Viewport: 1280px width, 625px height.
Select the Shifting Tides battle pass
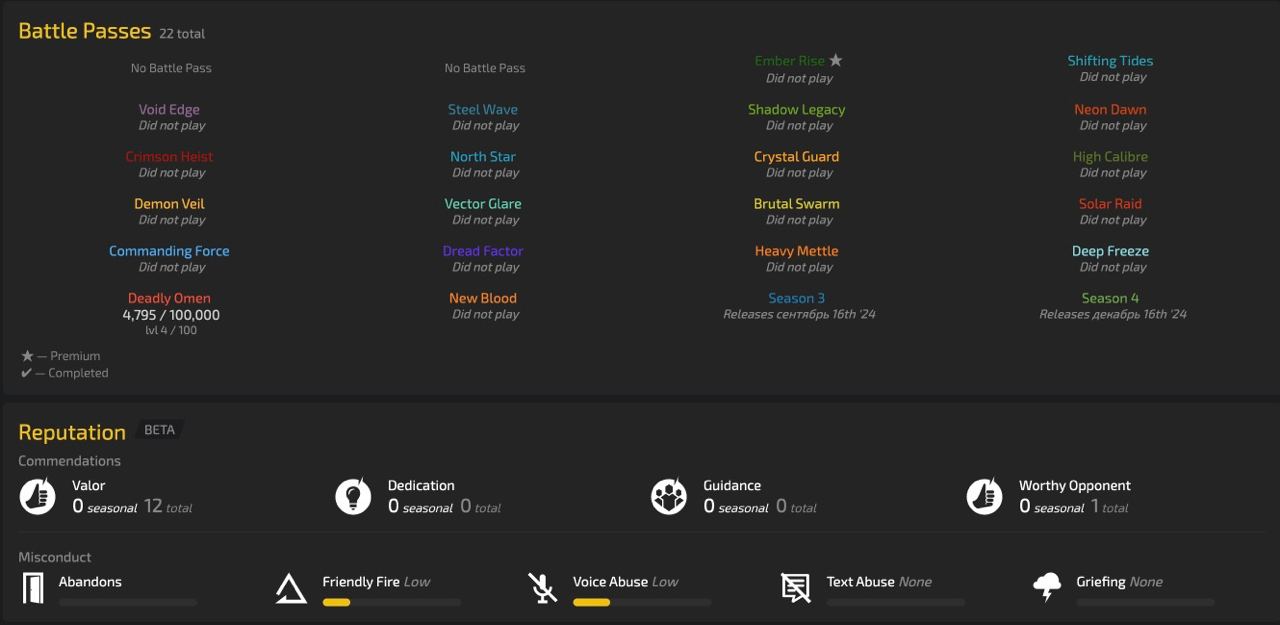tap(1110, 60)
